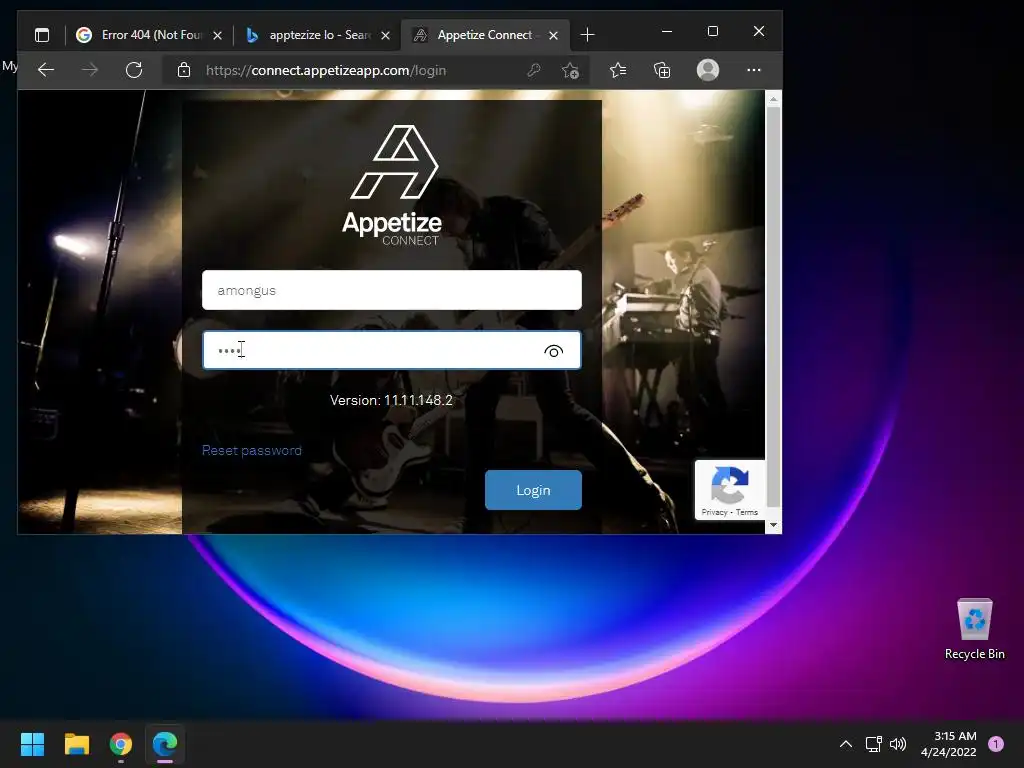Open saved passwords key icon
This screenshot has width=1024, height=768.
click(x=534, y=70)
